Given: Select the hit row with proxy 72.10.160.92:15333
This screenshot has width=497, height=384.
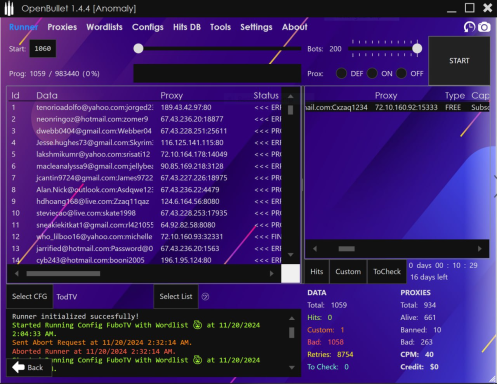Looking at the screenshot, I should point(397,107).
